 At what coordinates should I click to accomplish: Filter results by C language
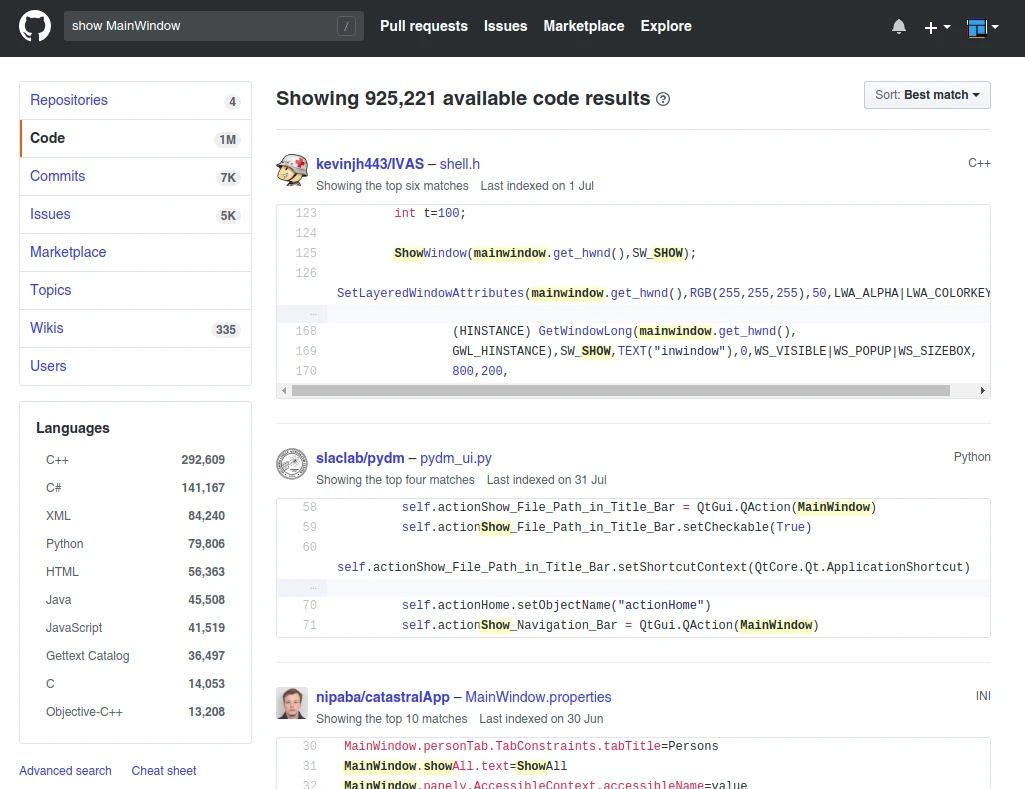pyautogui.click(x=135, y=684)
